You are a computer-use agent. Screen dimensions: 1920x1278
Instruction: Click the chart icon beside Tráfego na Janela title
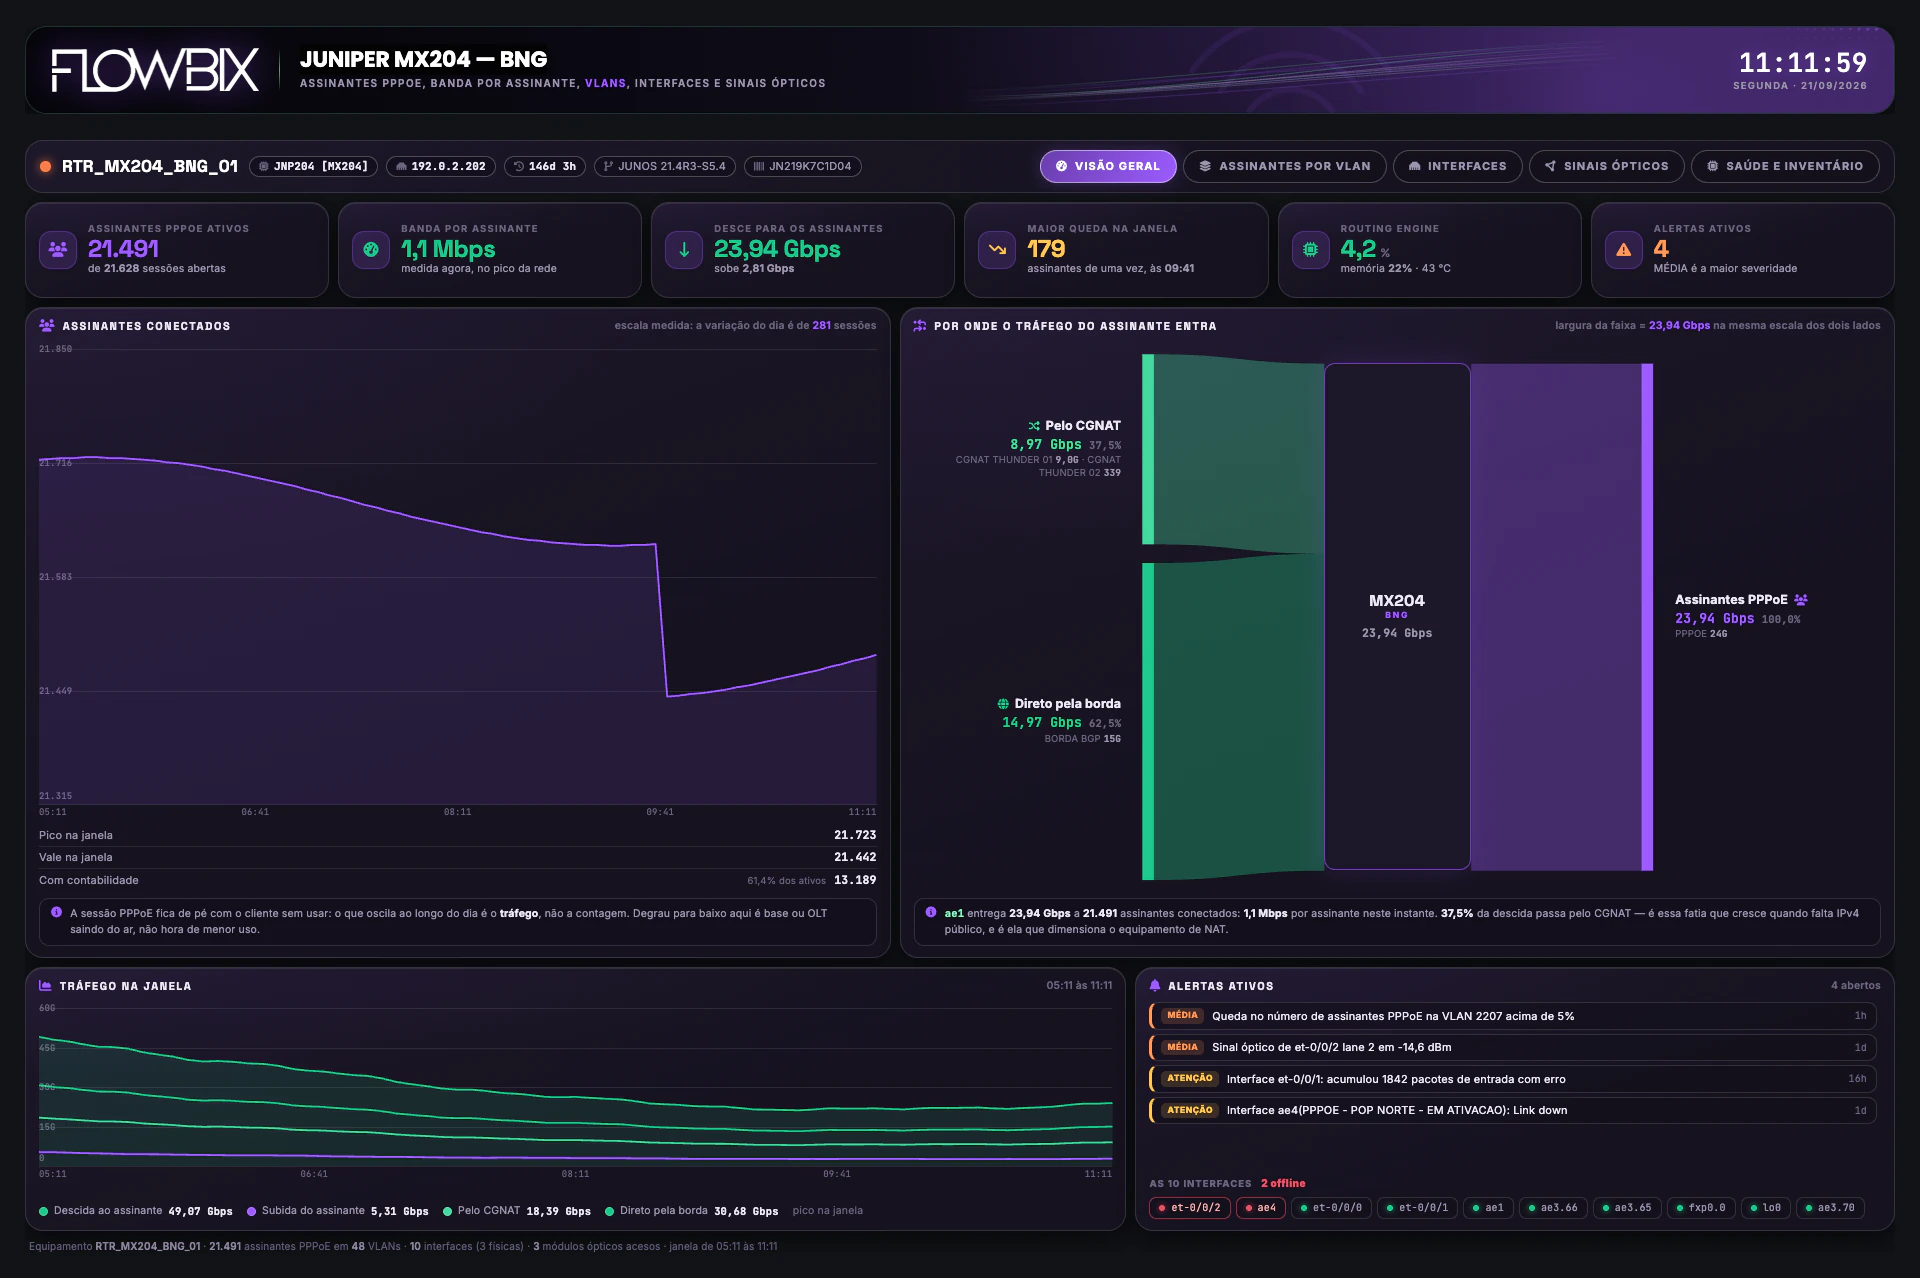[45, 985]
